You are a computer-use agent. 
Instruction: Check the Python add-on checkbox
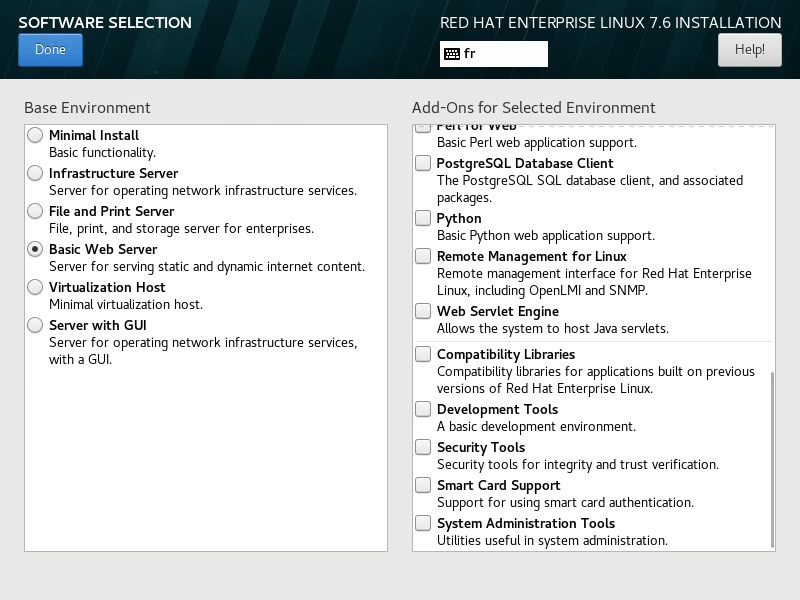tap(422, 218)
